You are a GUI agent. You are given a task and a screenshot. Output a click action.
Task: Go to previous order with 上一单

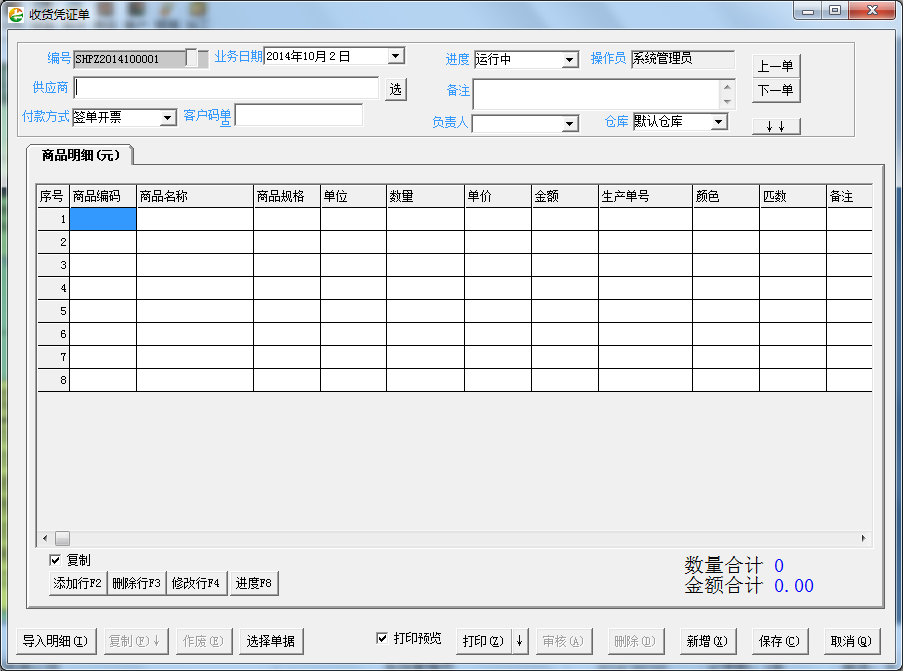(776, 66)
